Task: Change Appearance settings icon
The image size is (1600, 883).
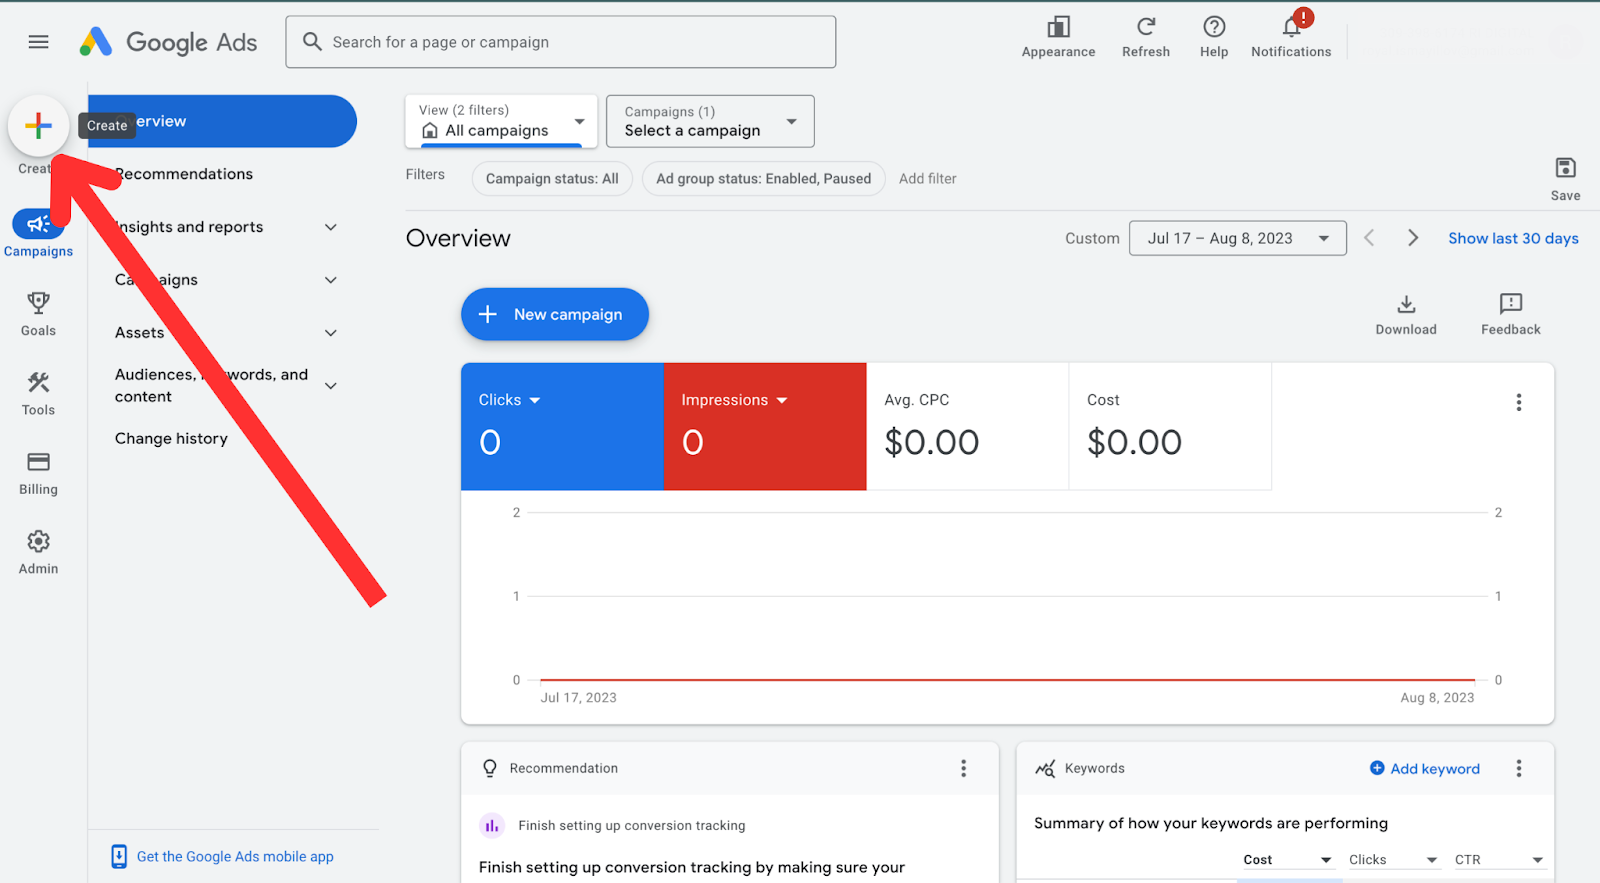Action: (1058, 27)
